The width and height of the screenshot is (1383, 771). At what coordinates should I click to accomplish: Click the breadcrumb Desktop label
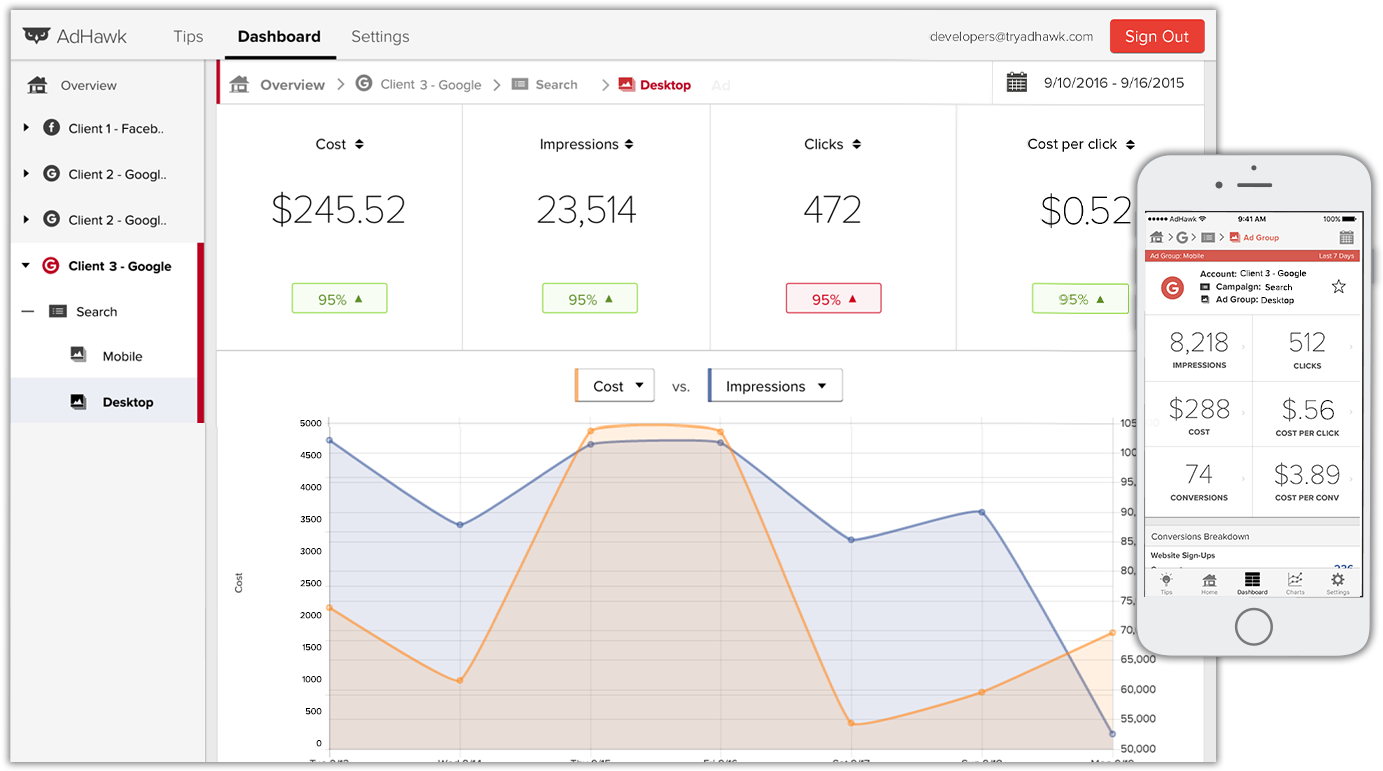click(665, 85)
